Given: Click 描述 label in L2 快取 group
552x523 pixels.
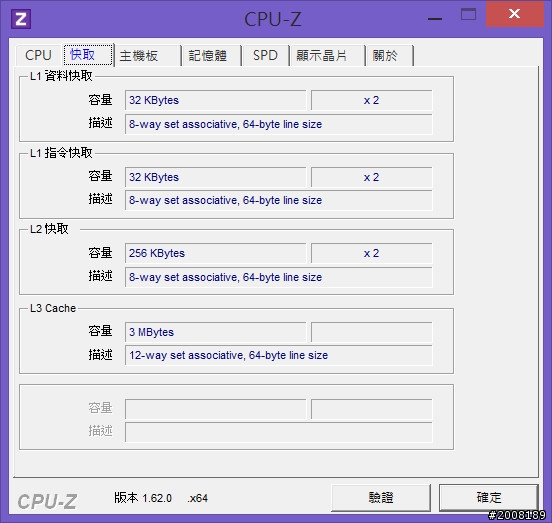Looking at the screenshot, I should (x=100, y=276).
